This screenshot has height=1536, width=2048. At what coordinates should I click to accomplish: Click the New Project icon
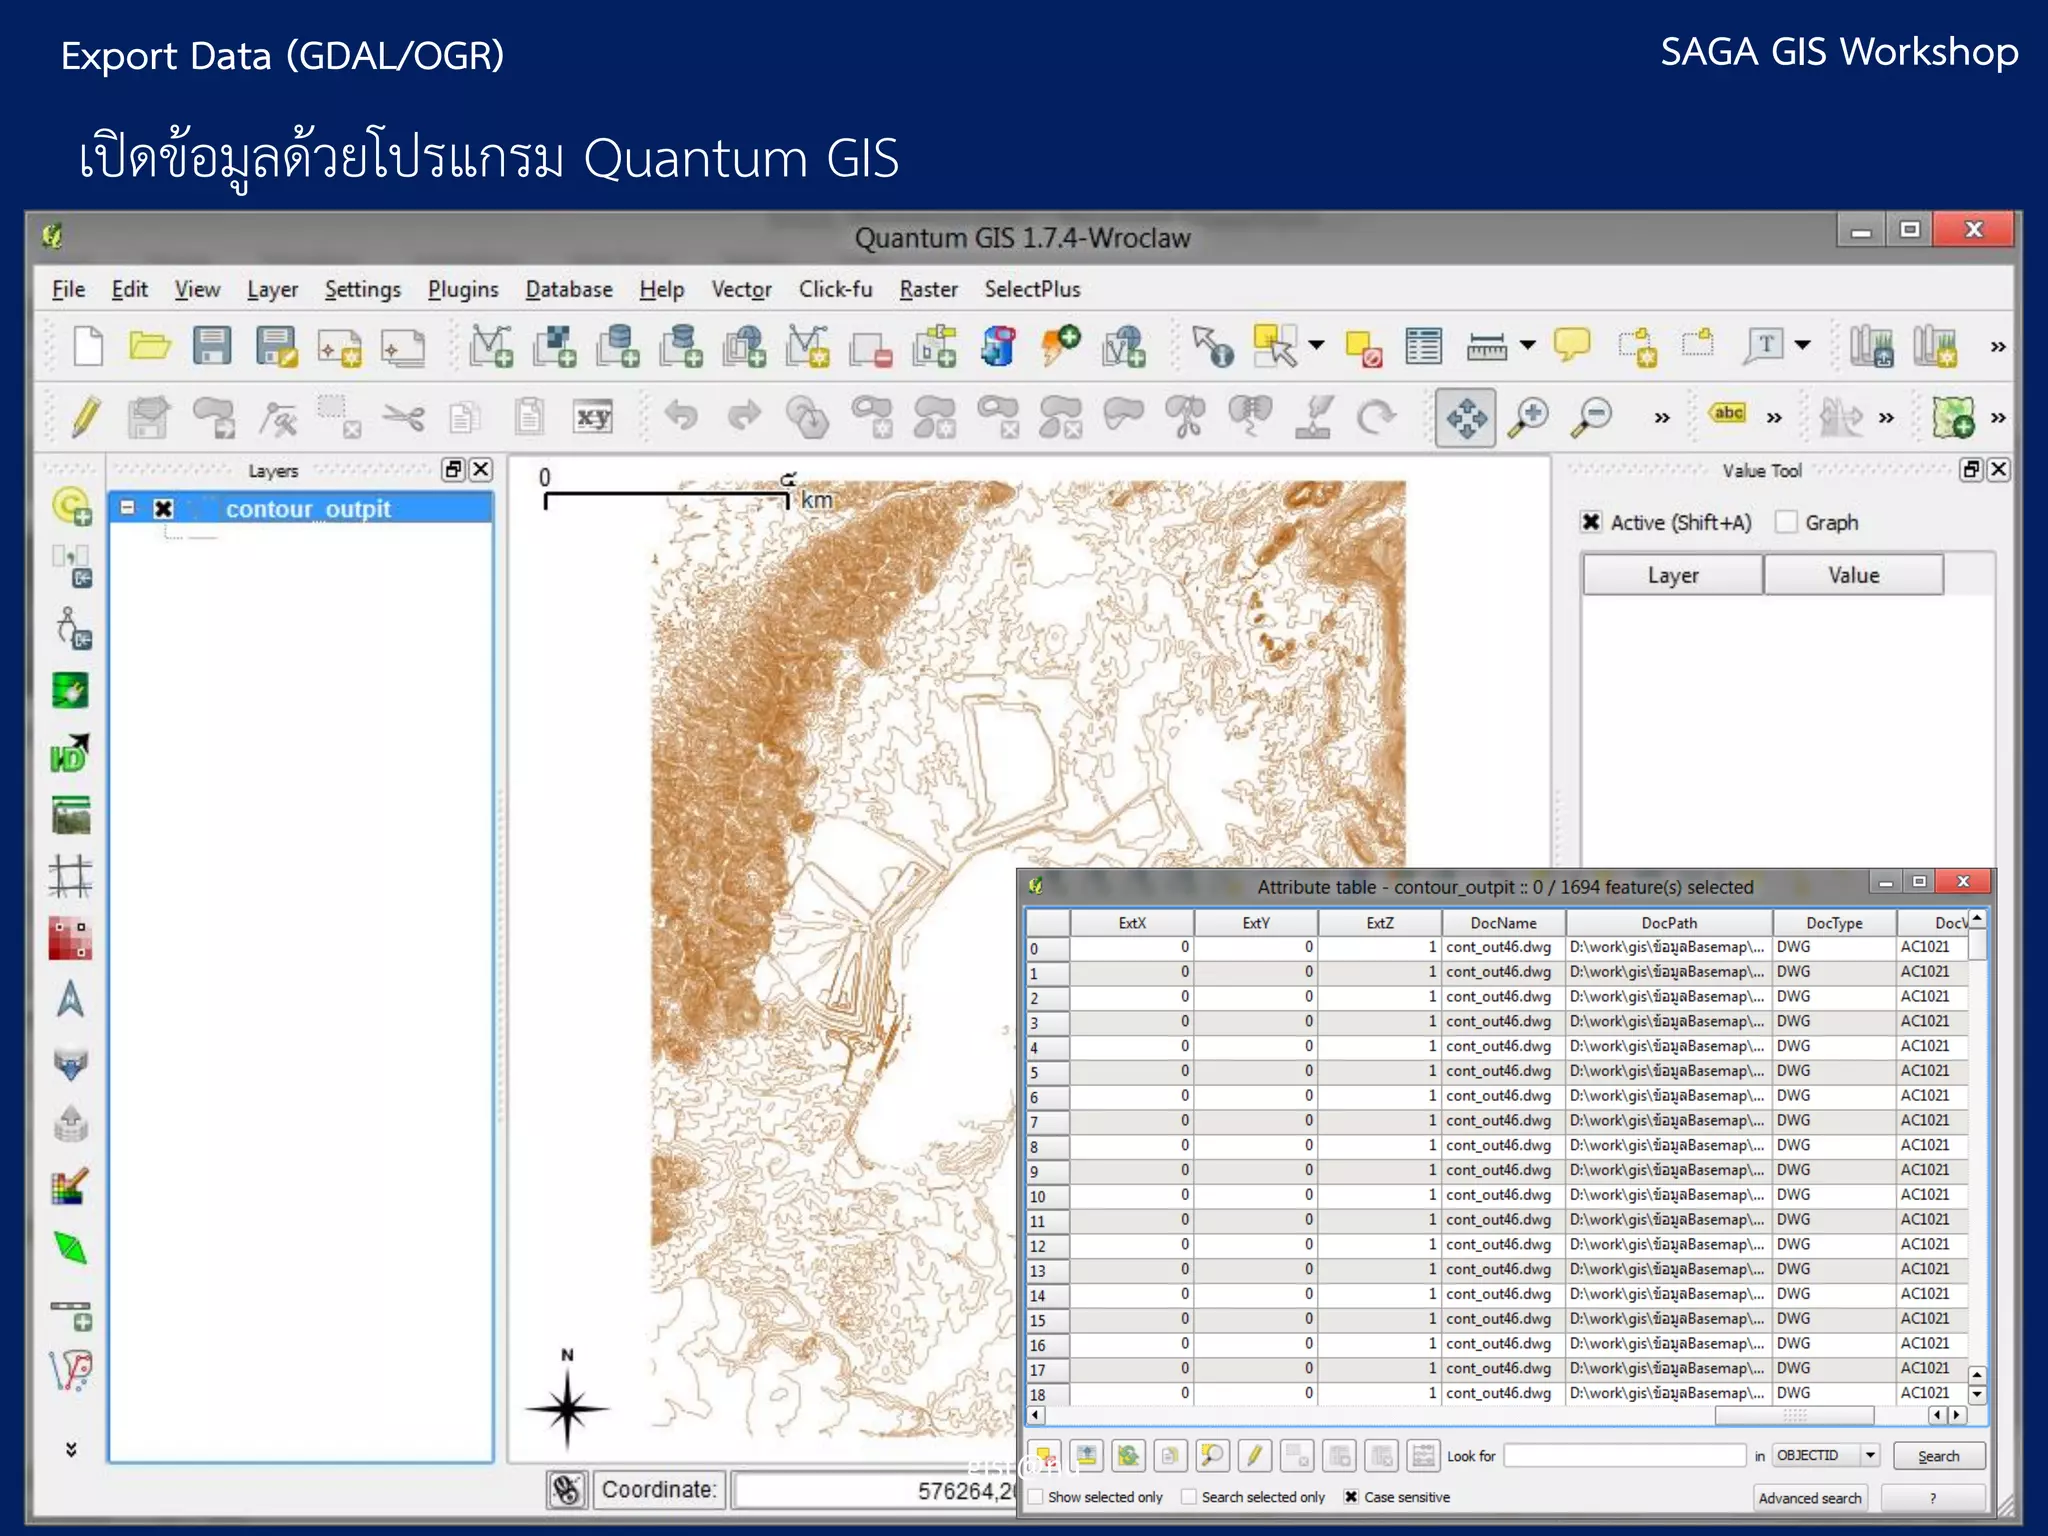pos(88,347)
